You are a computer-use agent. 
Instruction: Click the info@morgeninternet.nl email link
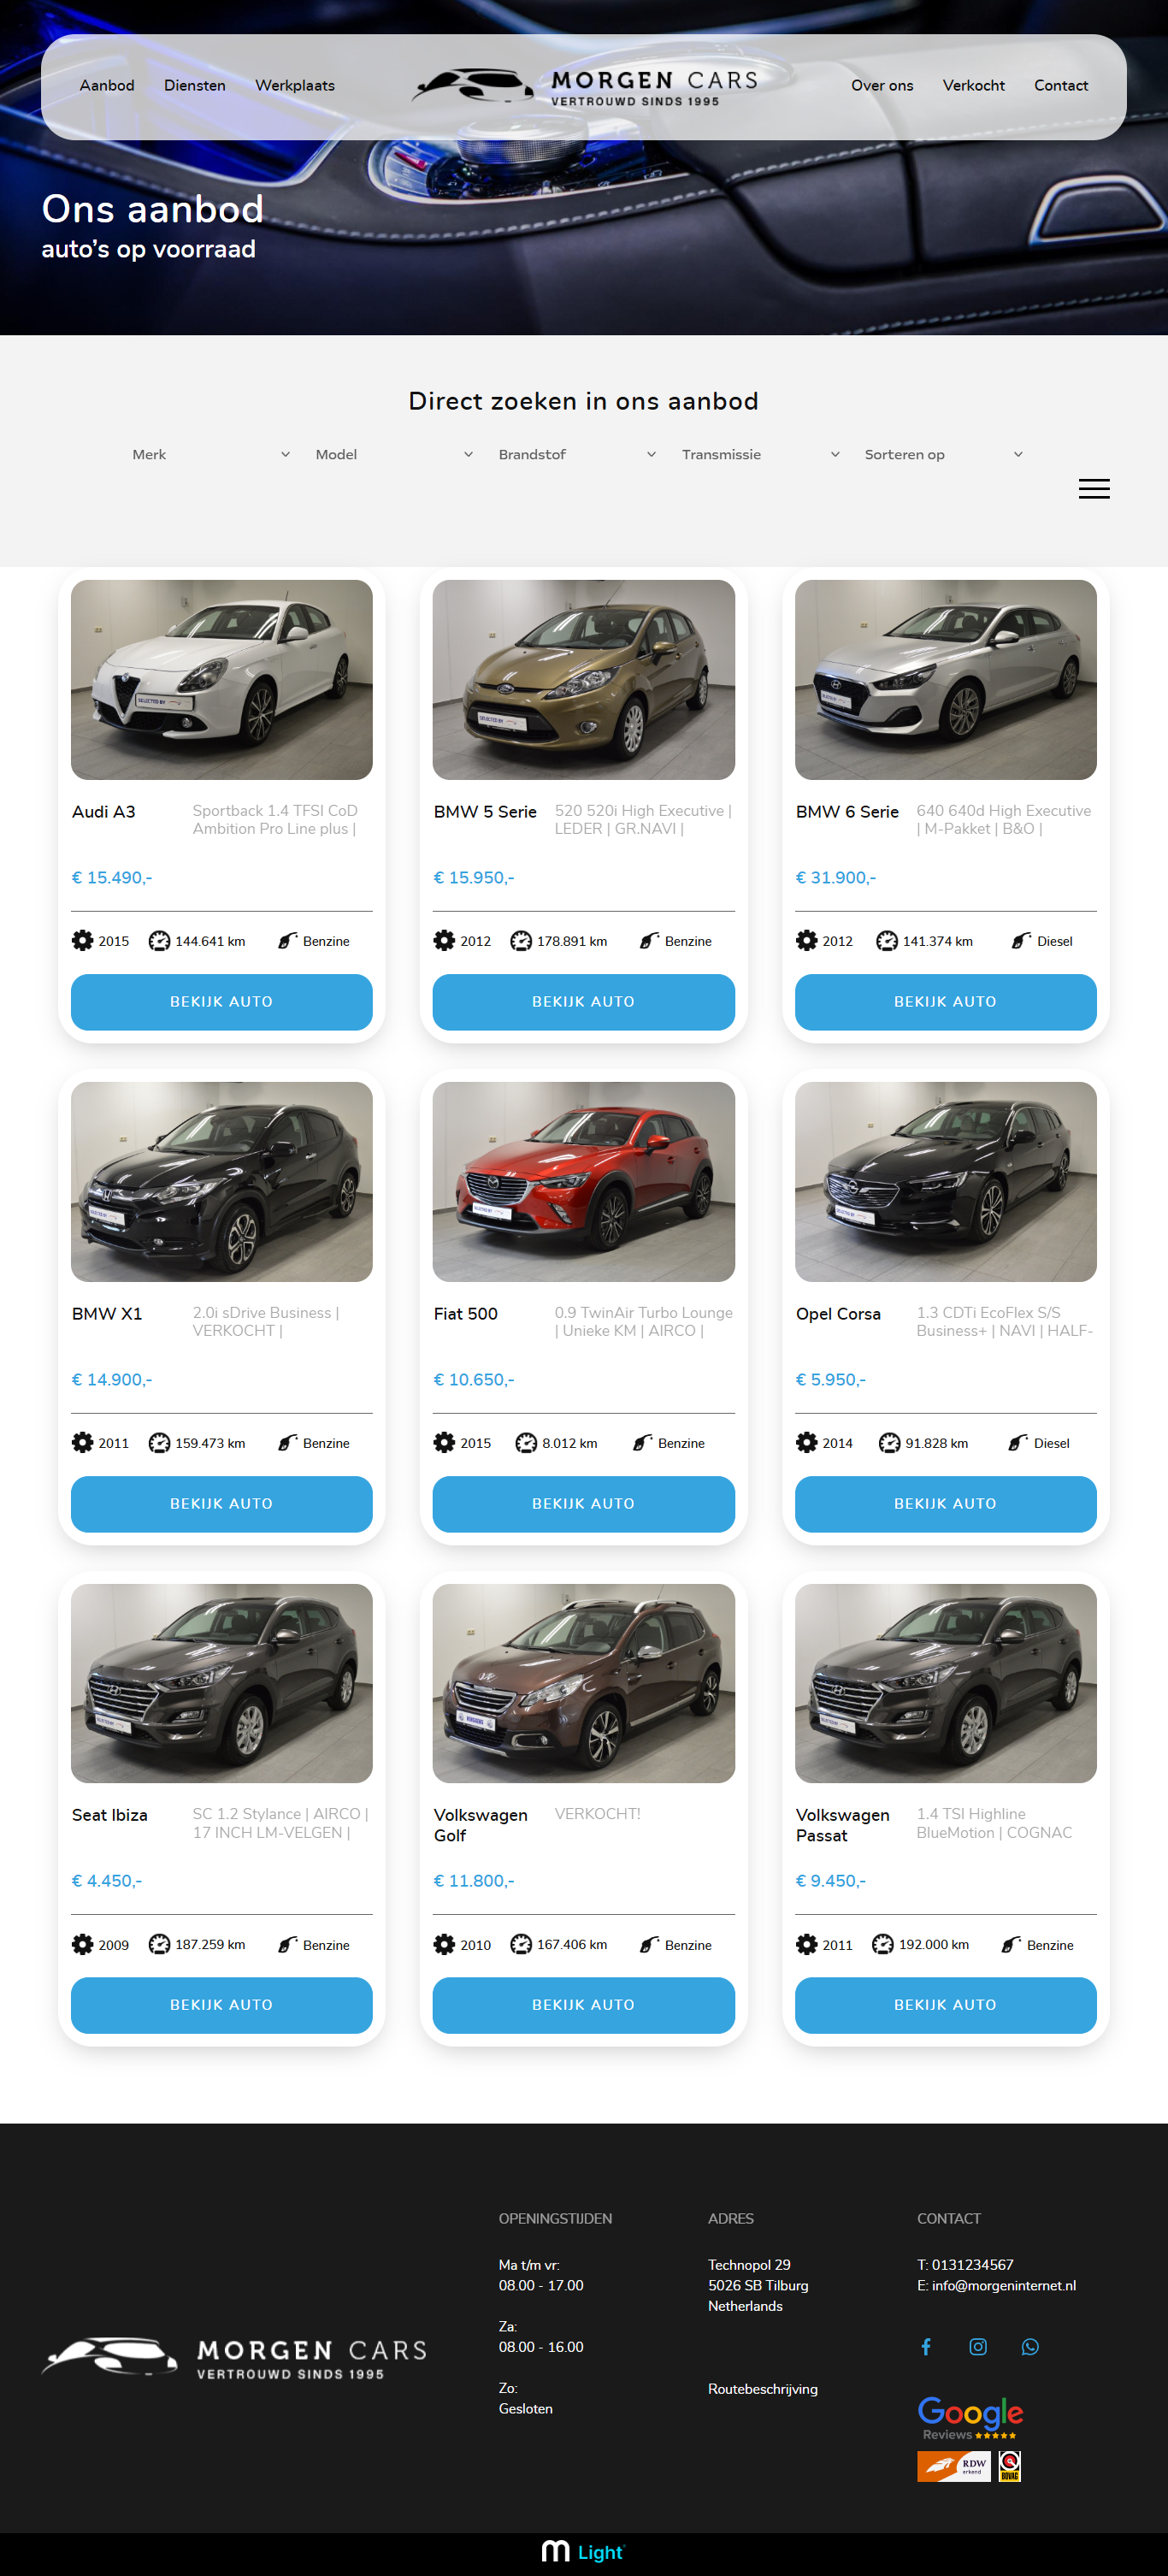[x=1003, y=2286]
